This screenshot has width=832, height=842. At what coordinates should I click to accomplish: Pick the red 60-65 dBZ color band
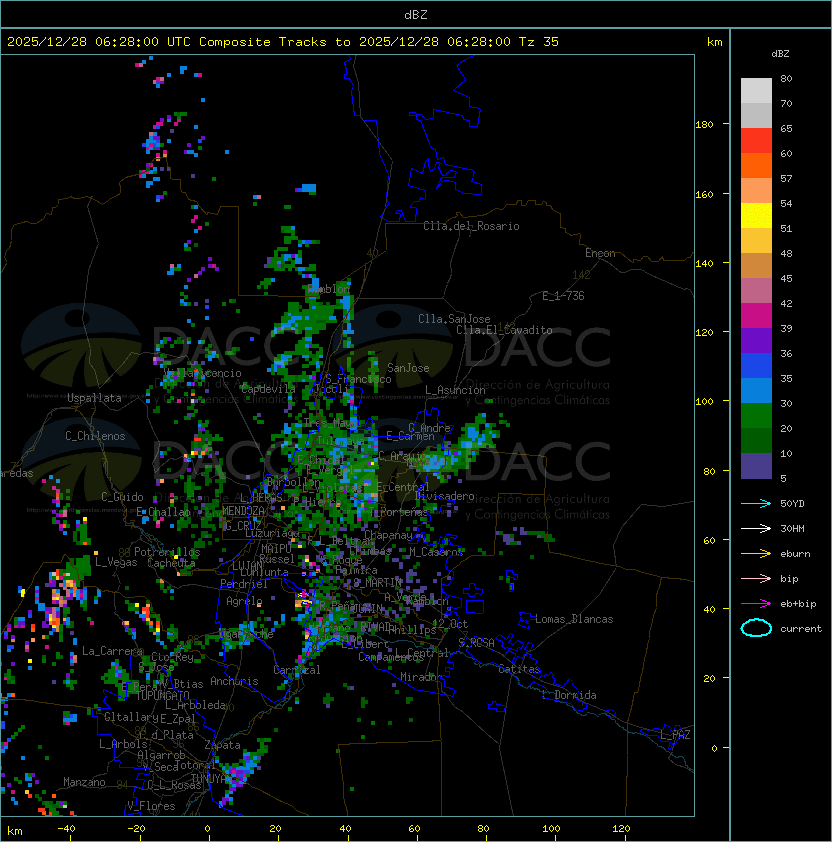coord(756,141)
